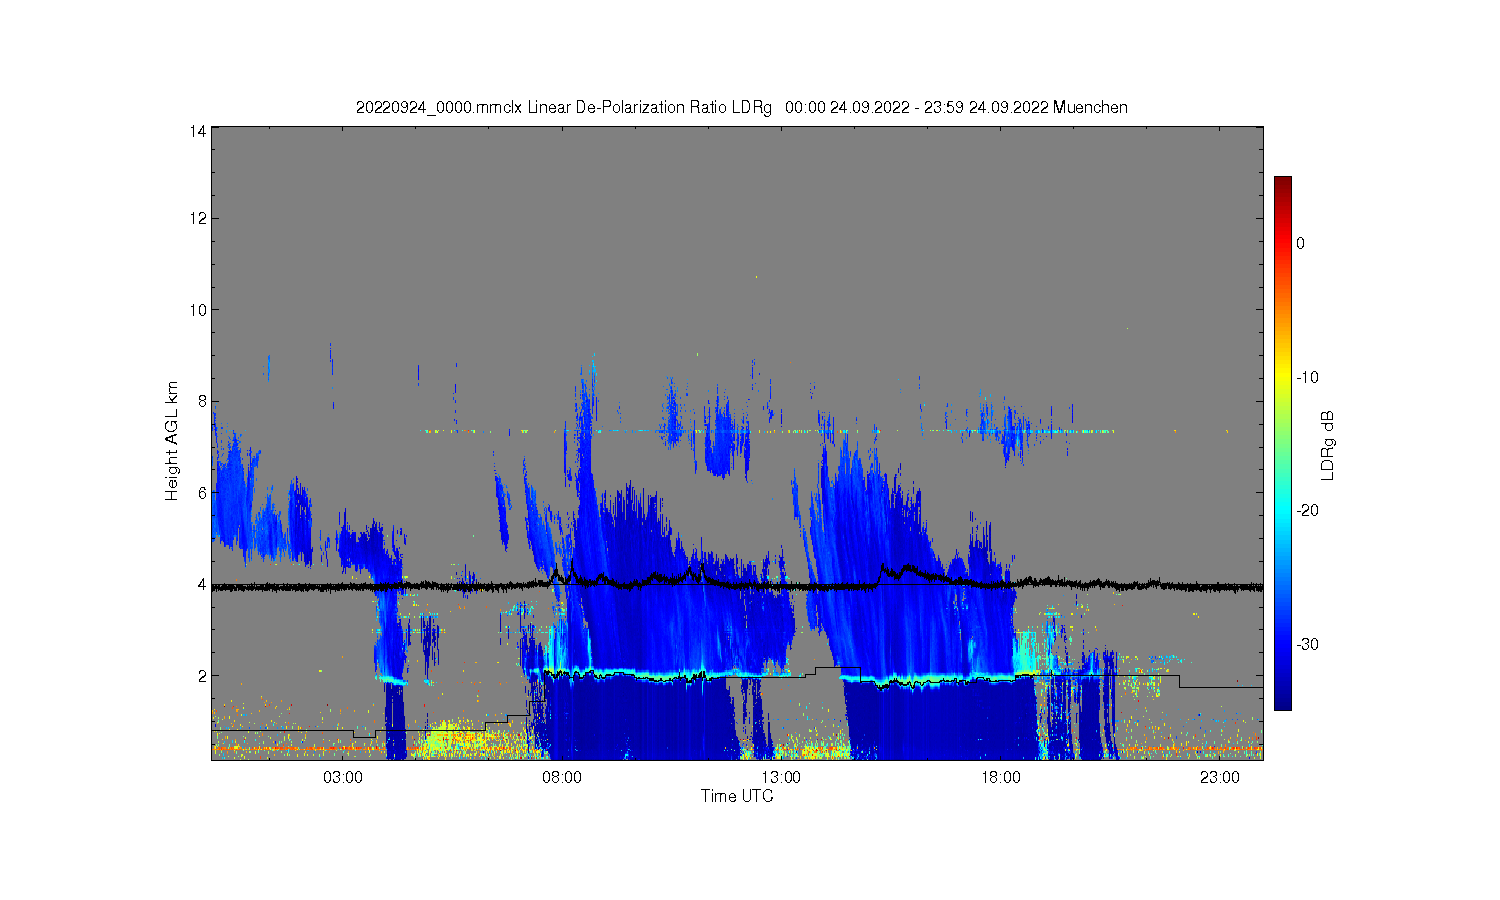Image resolution: width=1500 pixels, height=900 pixels.
Task: Click the colorbar value -30
Action: coord(1307,644)
